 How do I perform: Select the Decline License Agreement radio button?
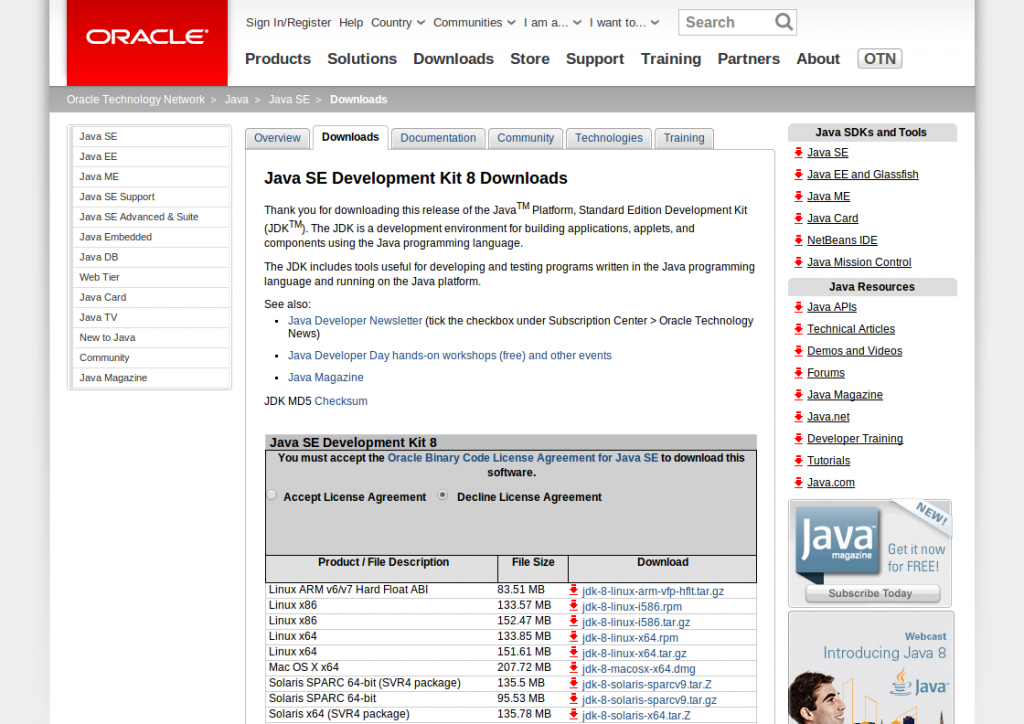(x=442, y=495)
